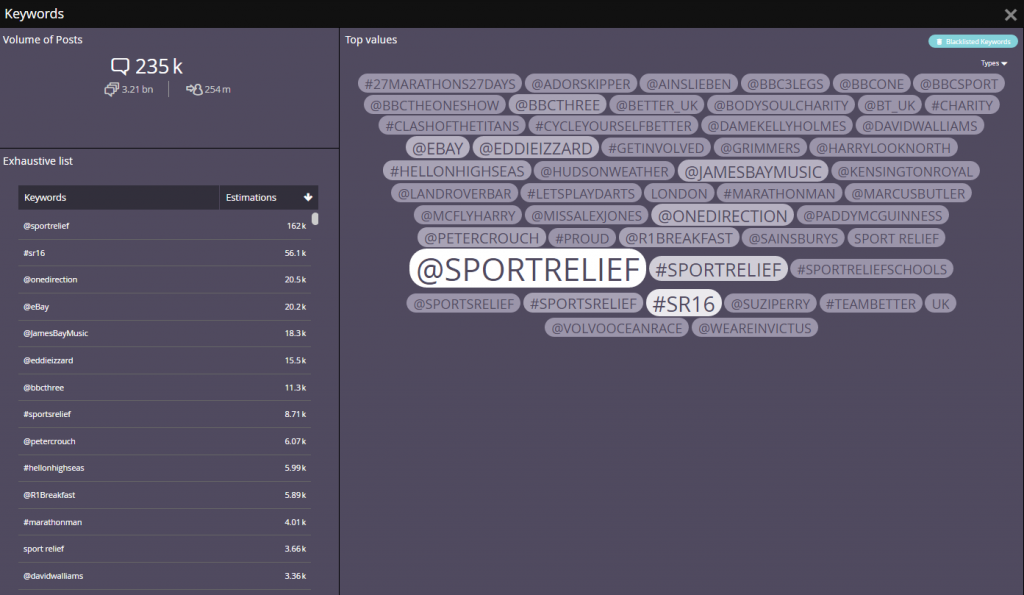This screenshot has height=595, width=1024.
Task: Click the LONDON tag
Action: tap(679, 193)
